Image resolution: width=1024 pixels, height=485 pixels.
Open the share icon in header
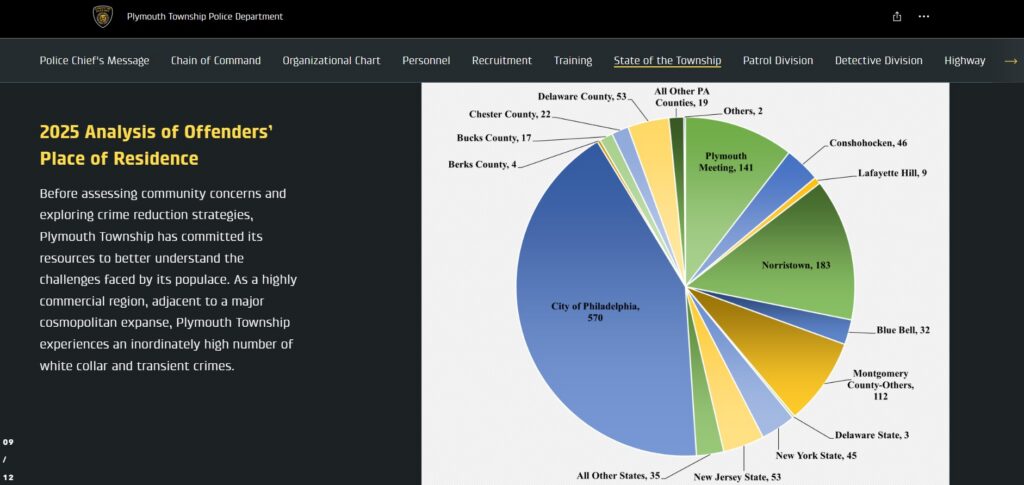(x=897, y=16)
